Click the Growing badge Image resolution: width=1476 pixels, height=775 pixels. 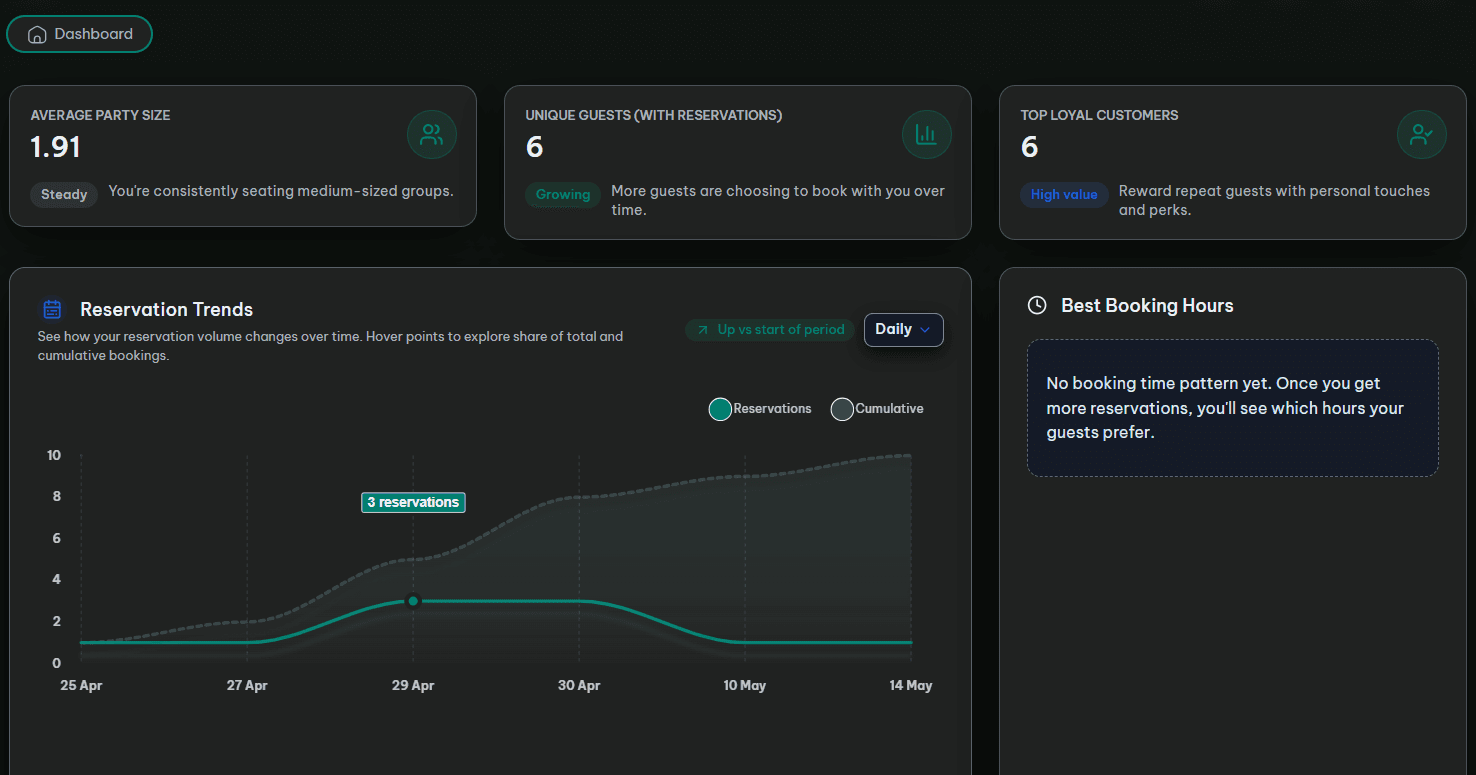click(563, 195)
